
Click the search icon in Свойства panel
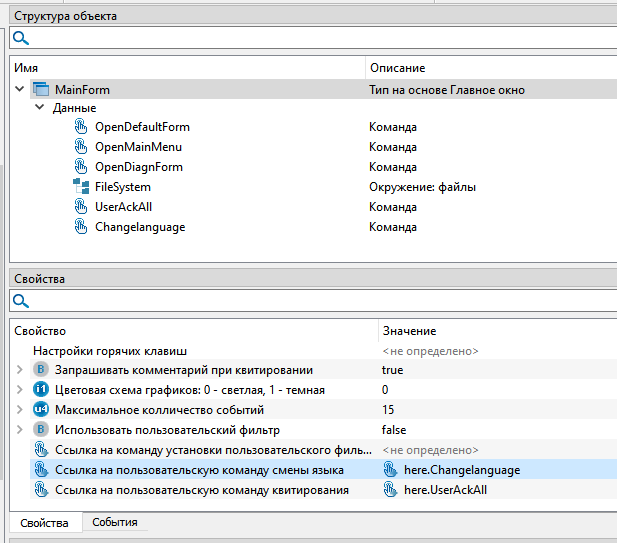point(20,301)
